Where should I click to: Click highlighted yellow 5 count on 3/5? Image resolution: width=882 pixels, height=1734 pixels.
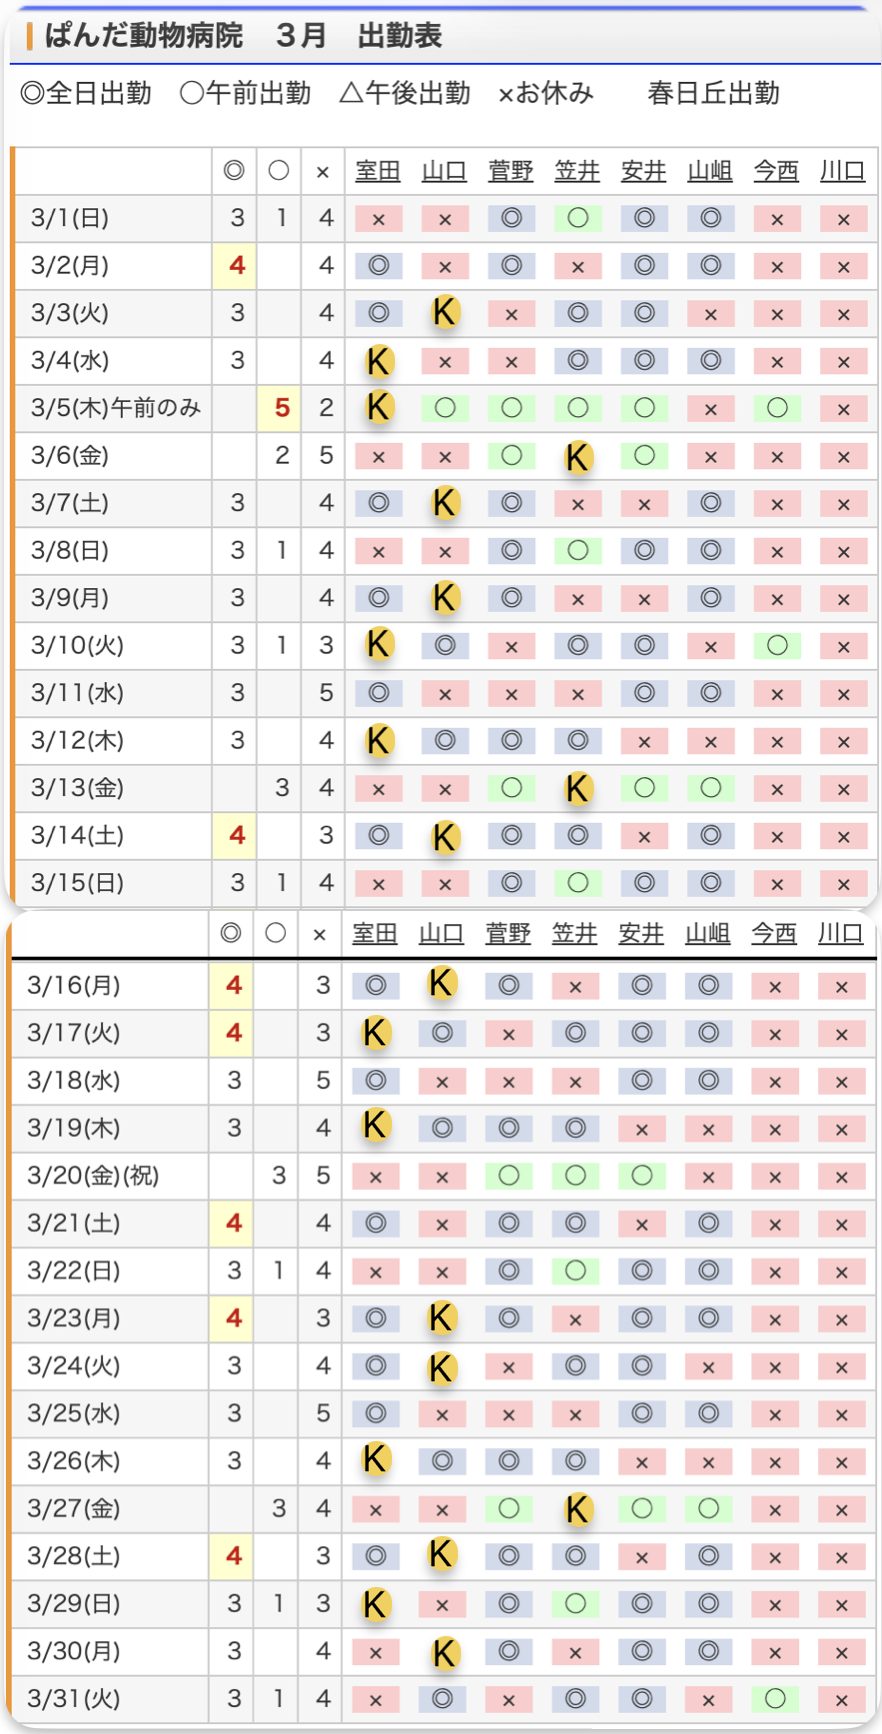pyautogui.click(x=281, y=408)
